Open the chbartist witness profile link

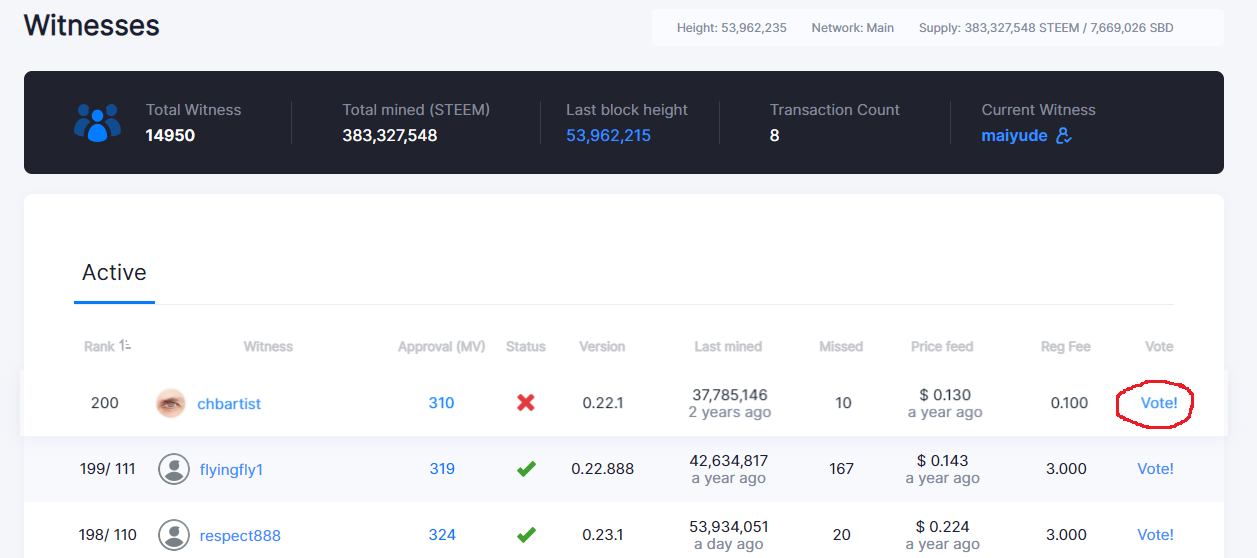click(229, 404)
